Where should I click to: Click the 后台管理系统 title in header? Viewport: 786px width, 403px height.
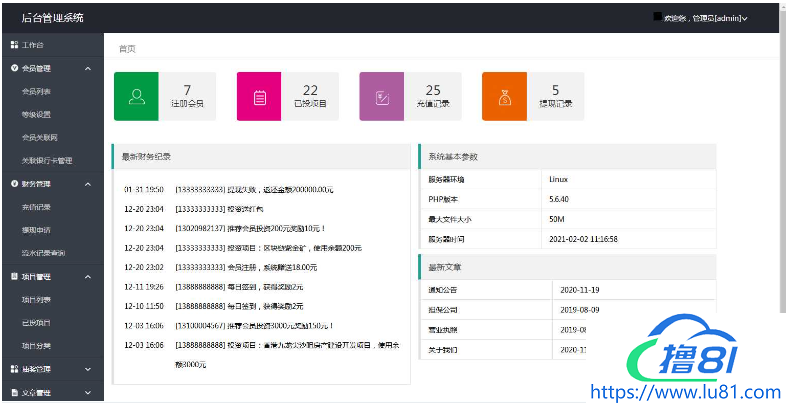(x=53, y=17)
